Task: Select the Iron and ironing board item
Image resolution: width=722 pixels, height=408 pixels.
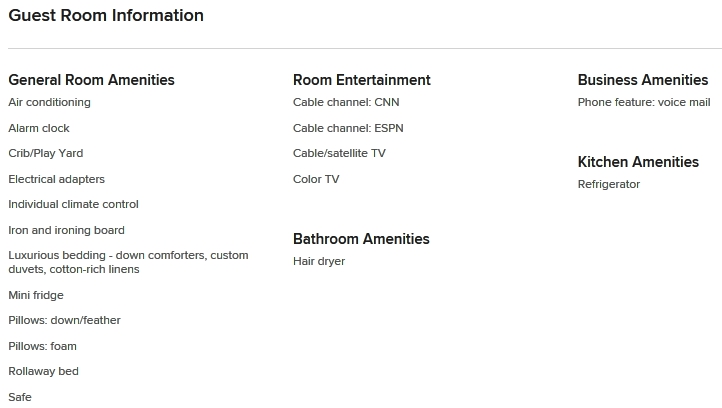Action: click(66, 230)
